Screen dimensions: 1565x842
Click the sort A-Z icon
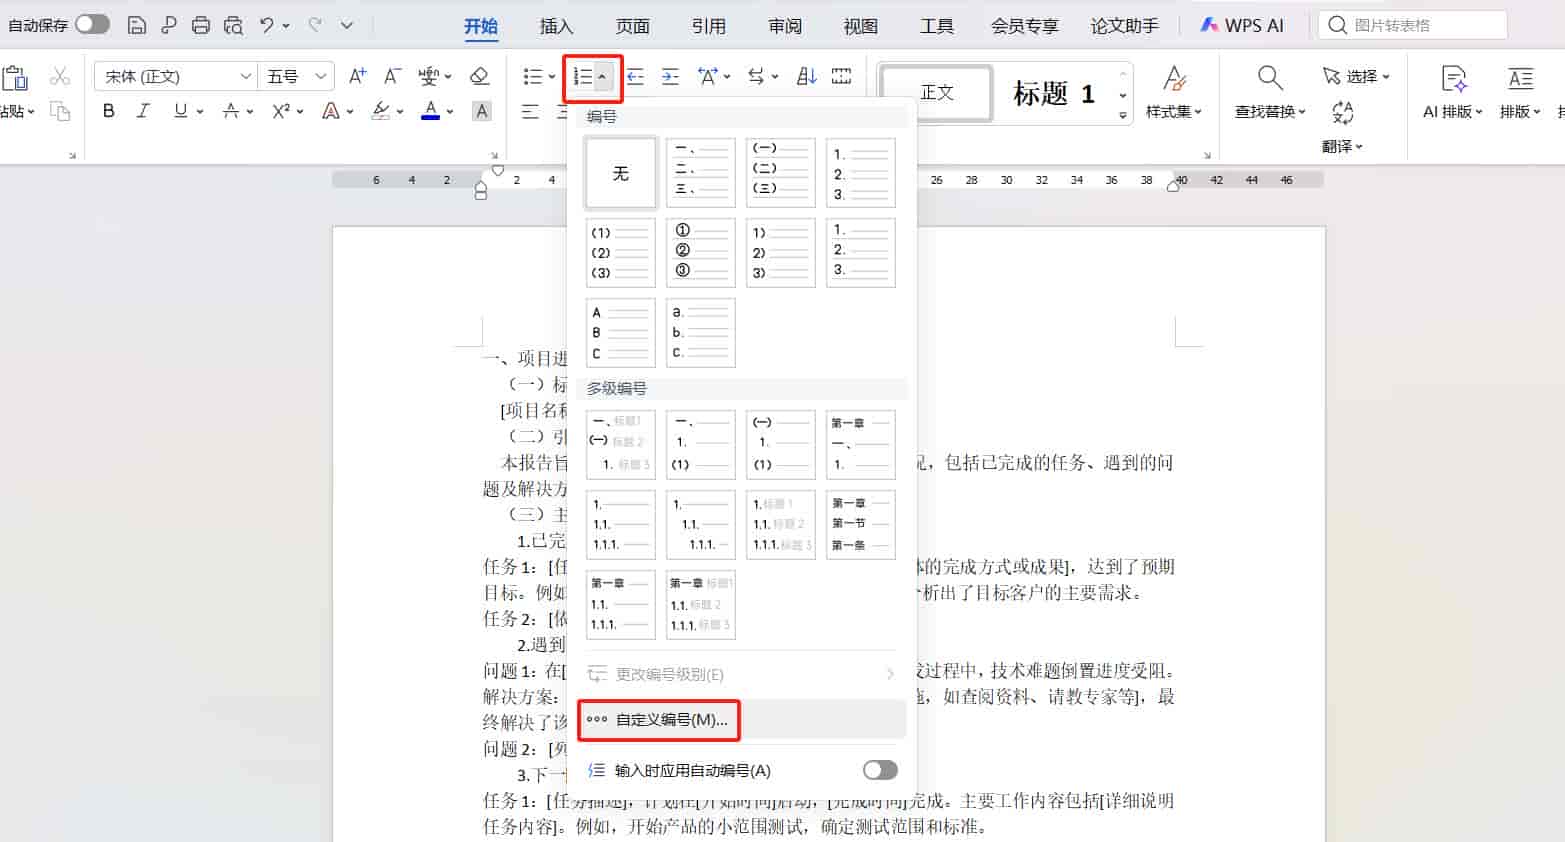point(806,76)
